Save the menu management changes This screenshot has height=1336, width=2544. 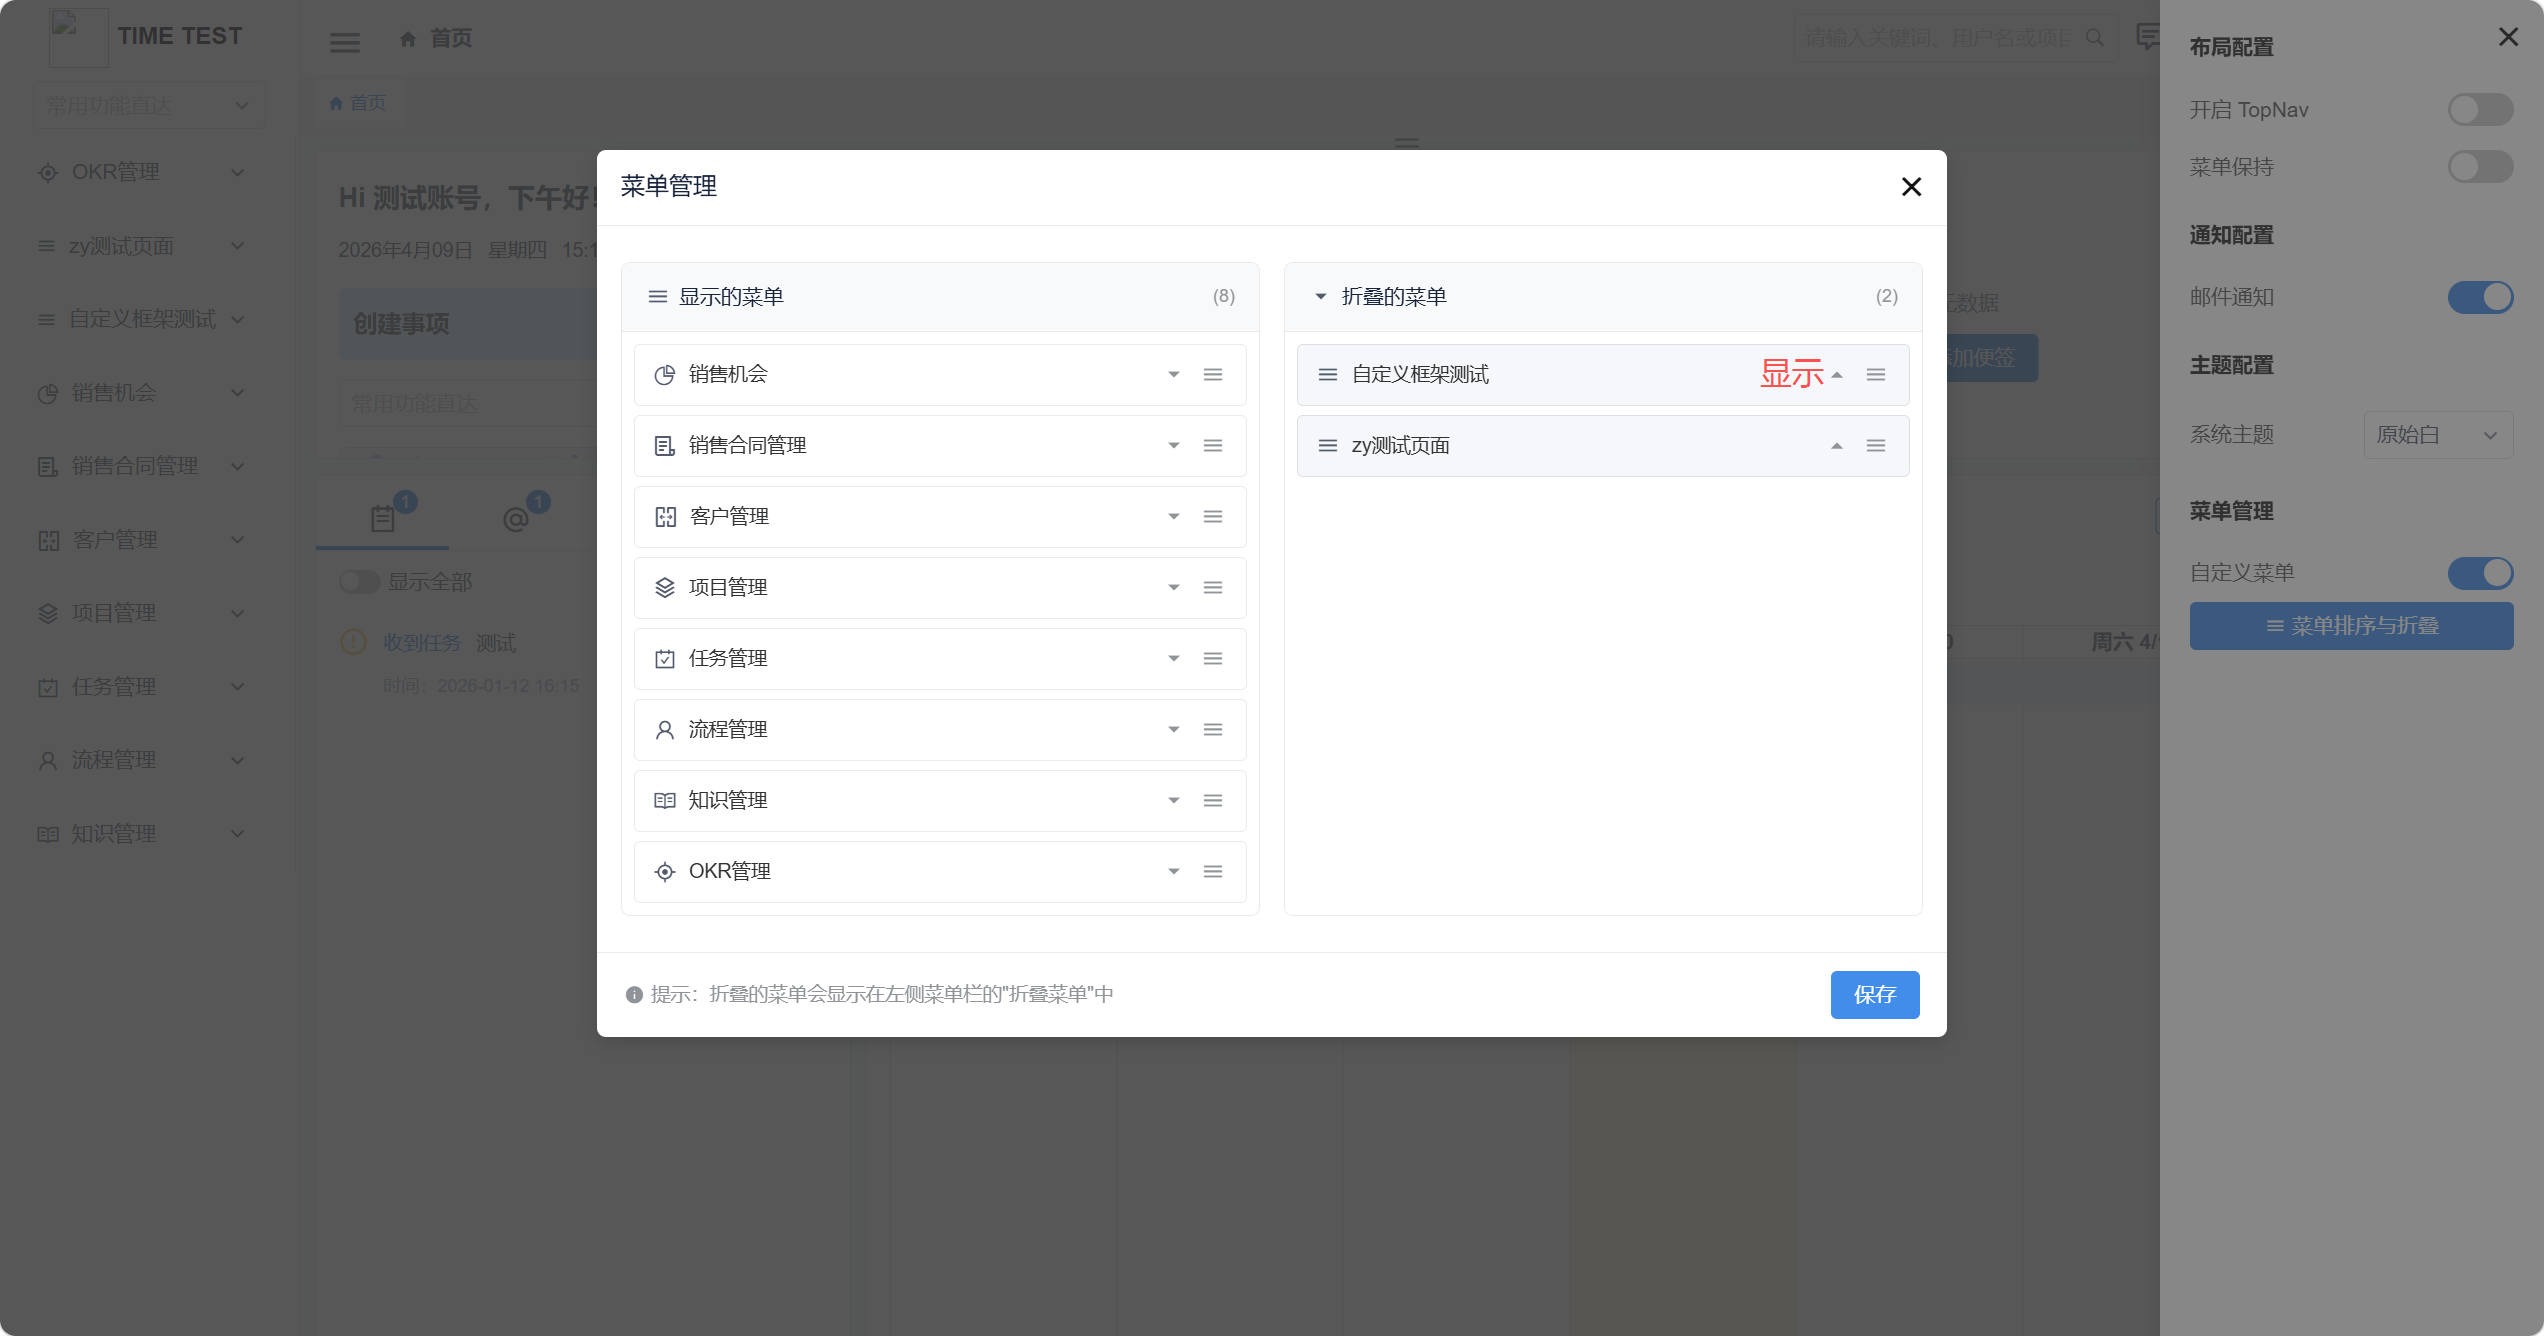pos(1875,995)
